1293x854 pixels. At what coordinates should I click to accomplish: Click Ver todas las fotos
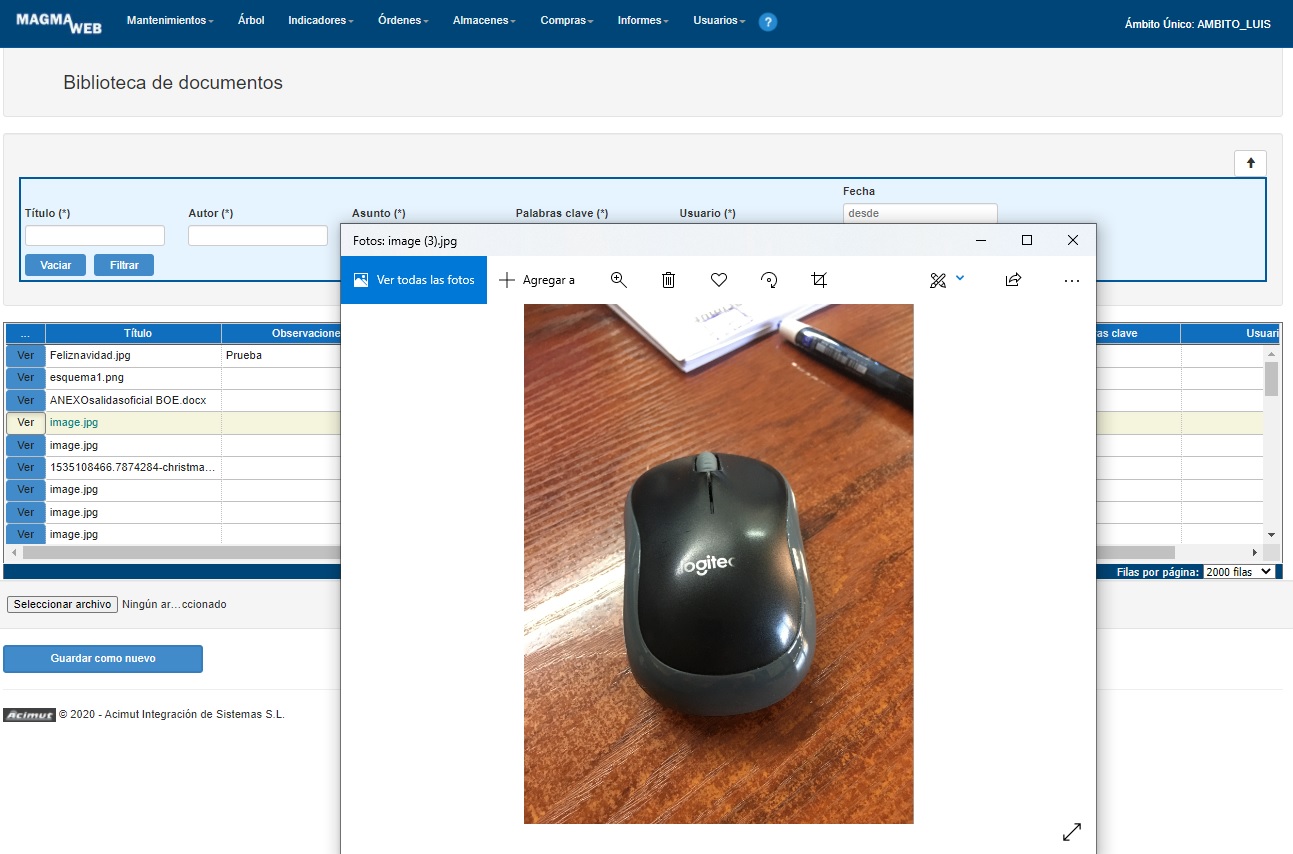point(414,280)
